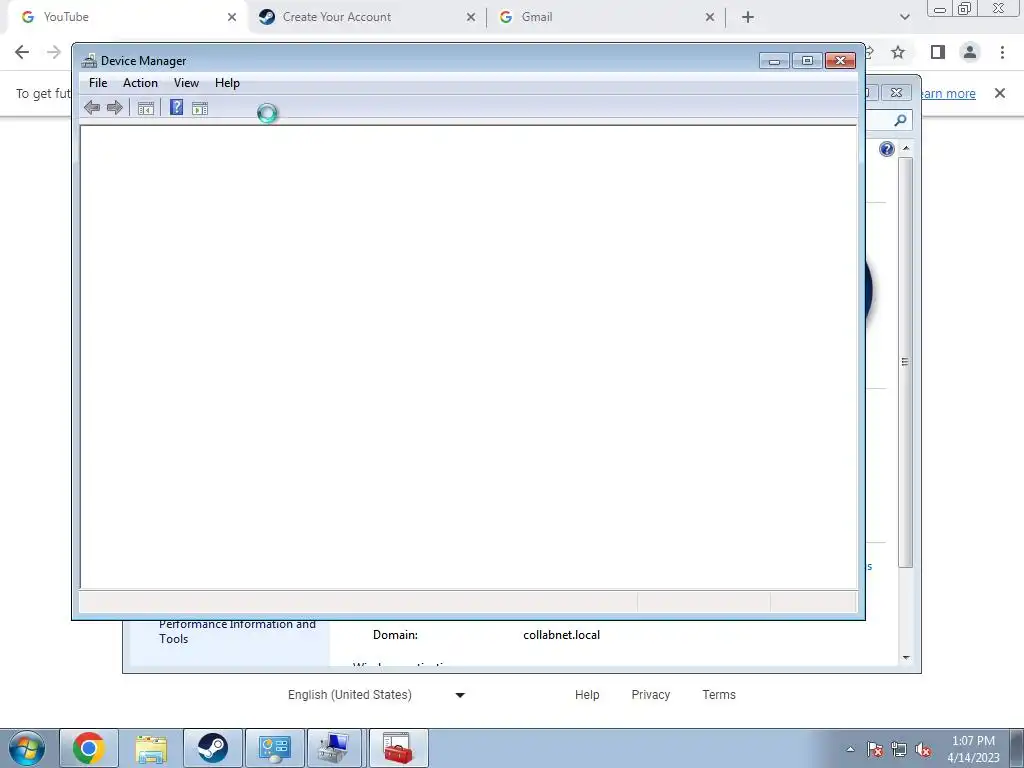Close the Create Your Account tab
1024x768 pixels.
pos(471,17)
